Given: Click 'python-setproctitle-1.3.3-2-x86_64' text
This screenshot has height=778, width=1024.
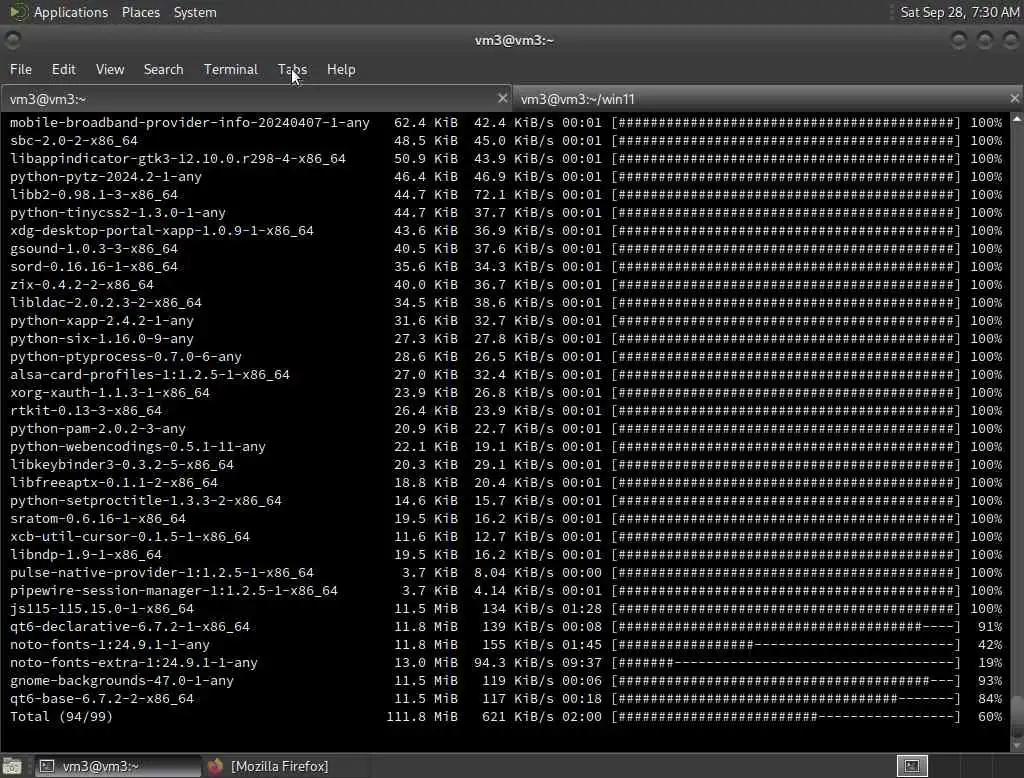Looking at the screenshot, I should click(x=146, y=501).
